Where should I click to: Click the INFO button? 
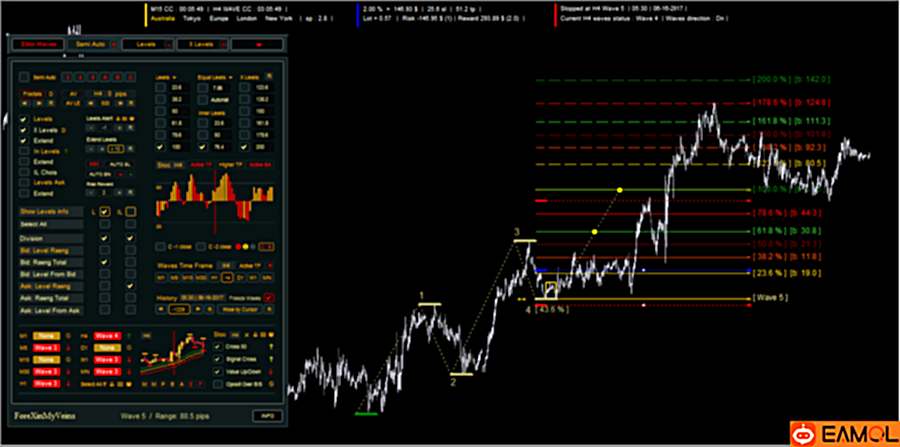267,416
